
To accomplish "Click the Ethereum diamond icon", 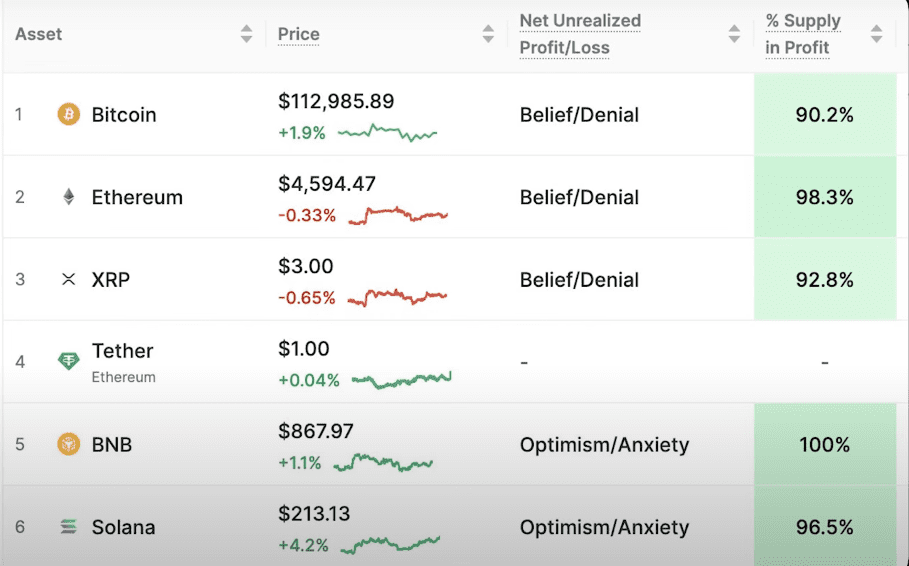I will (68, 197).
